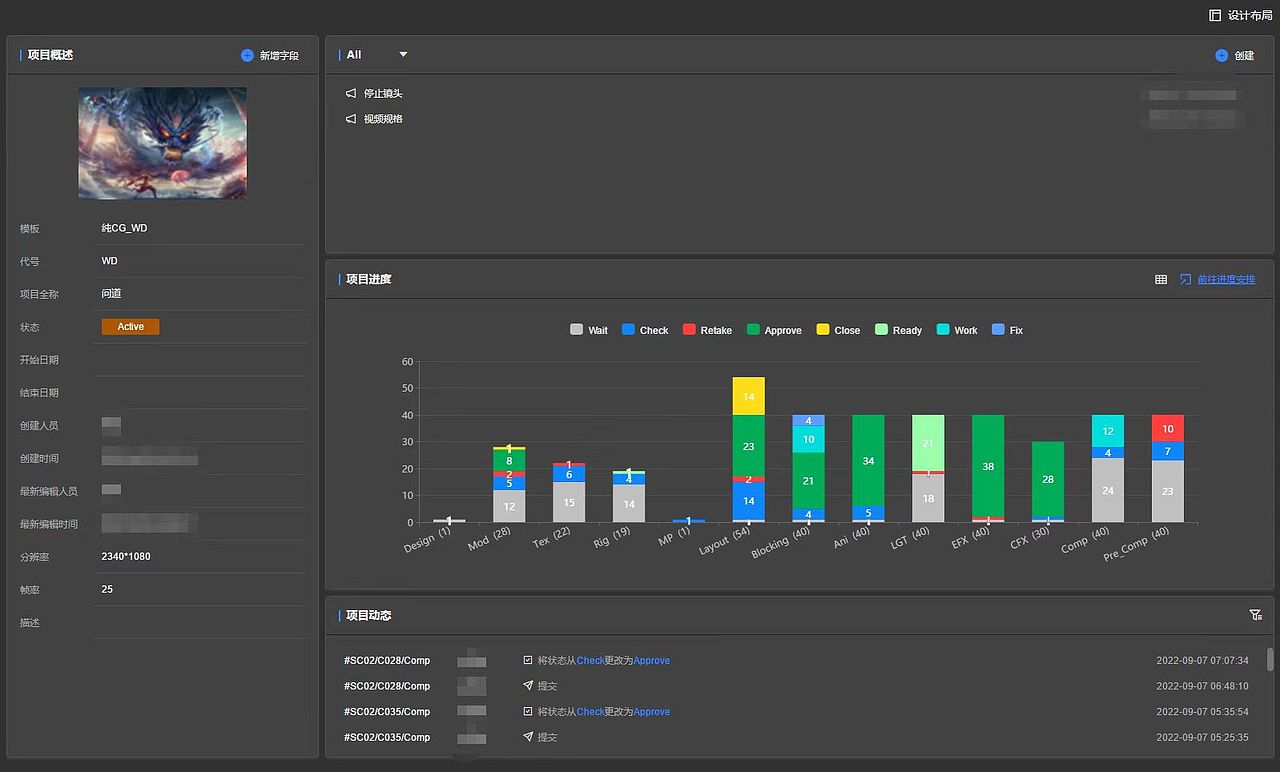Click the yellow Close legend swatch
Image resolution: width=1280 pixels, height=772 pixels.
pyautogui.click(x=823, y=330)
